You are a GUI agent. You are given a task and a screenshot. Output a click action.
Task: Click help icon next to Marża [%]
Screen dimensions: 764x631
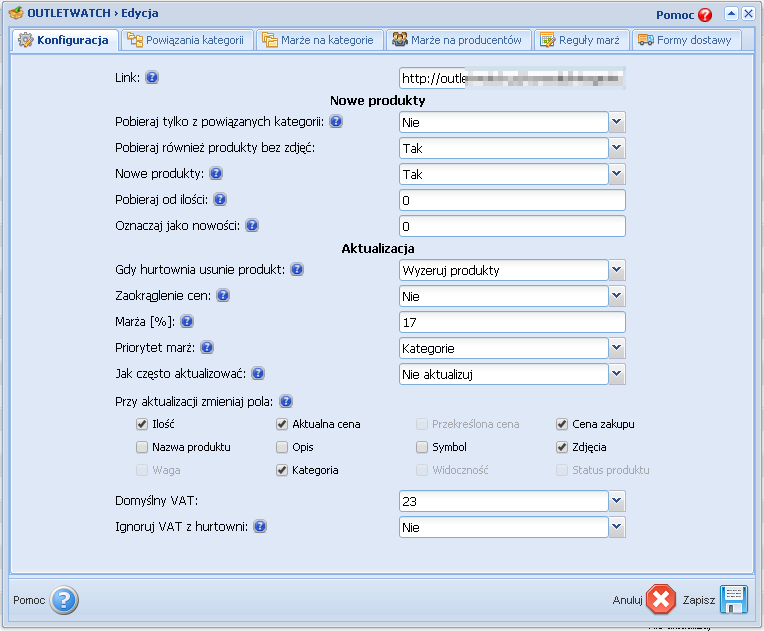pyautogui.click(x=187, y=322)
